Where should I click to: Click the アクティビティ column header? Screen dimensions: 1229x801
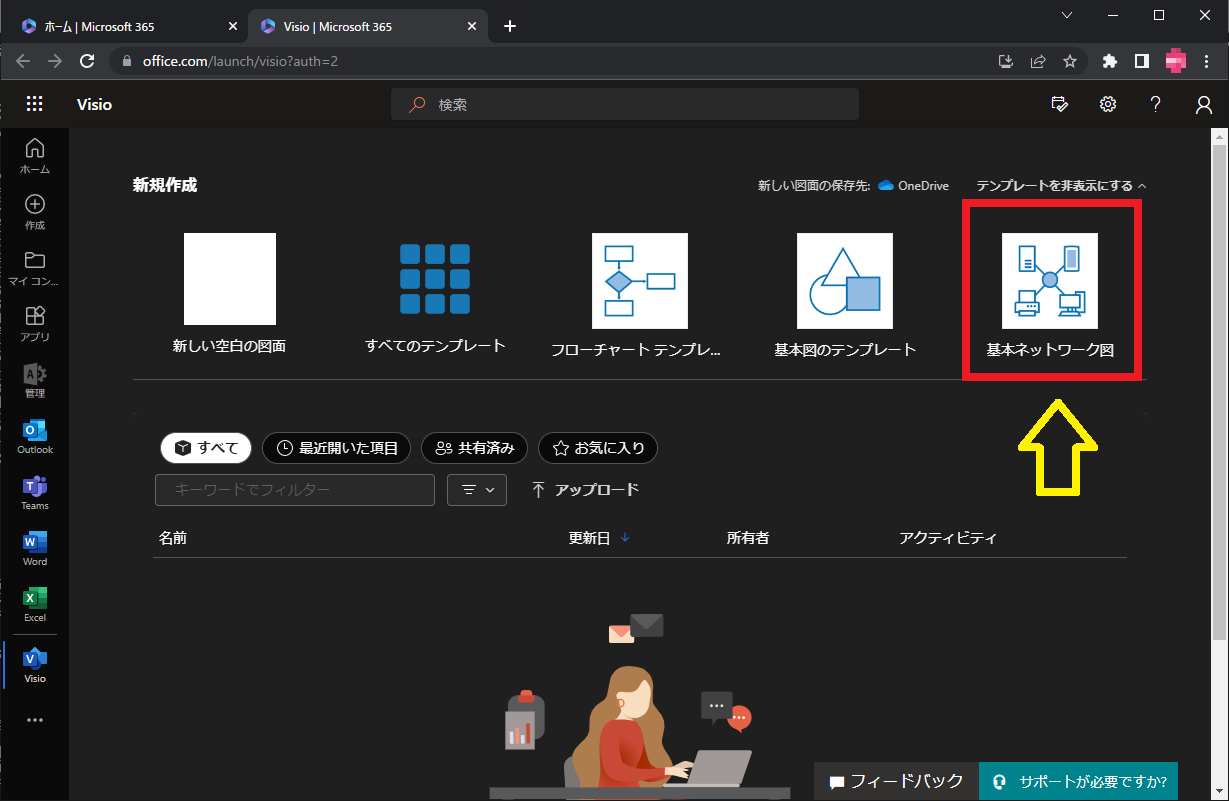(x=948, y=538)
